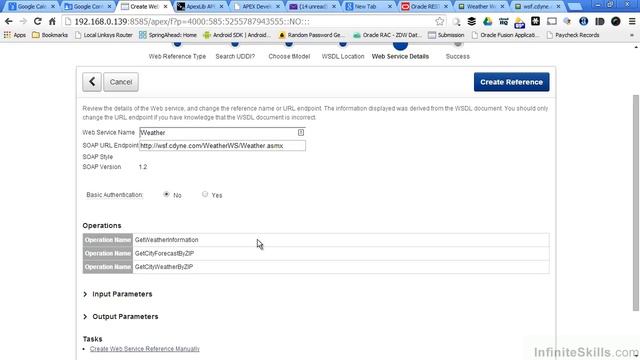640x360 pixels.
Task: Click the Choose tModel wizard step
Action: 289,56
